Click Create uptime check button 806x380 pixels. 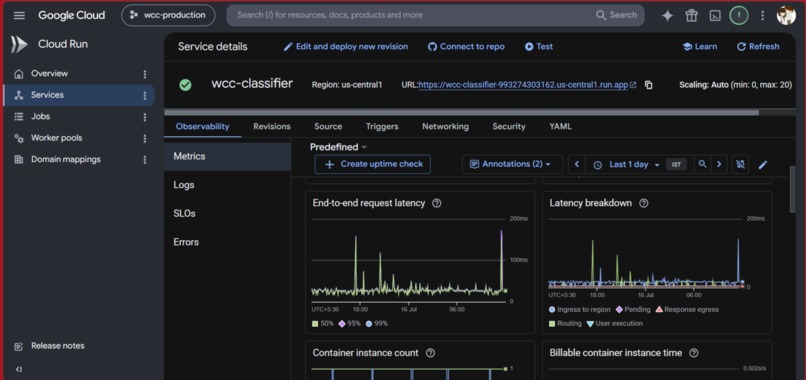click(x=373, y=165)
